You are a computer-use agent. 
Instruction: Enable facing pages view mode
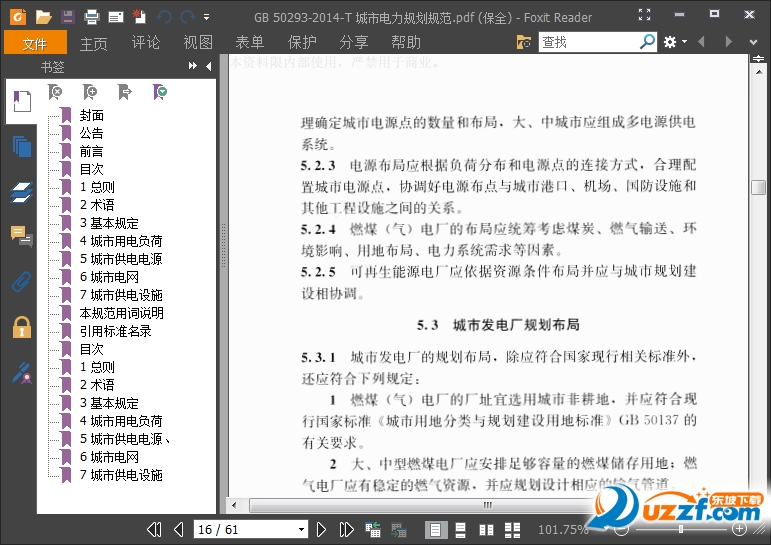coord(486,530)
